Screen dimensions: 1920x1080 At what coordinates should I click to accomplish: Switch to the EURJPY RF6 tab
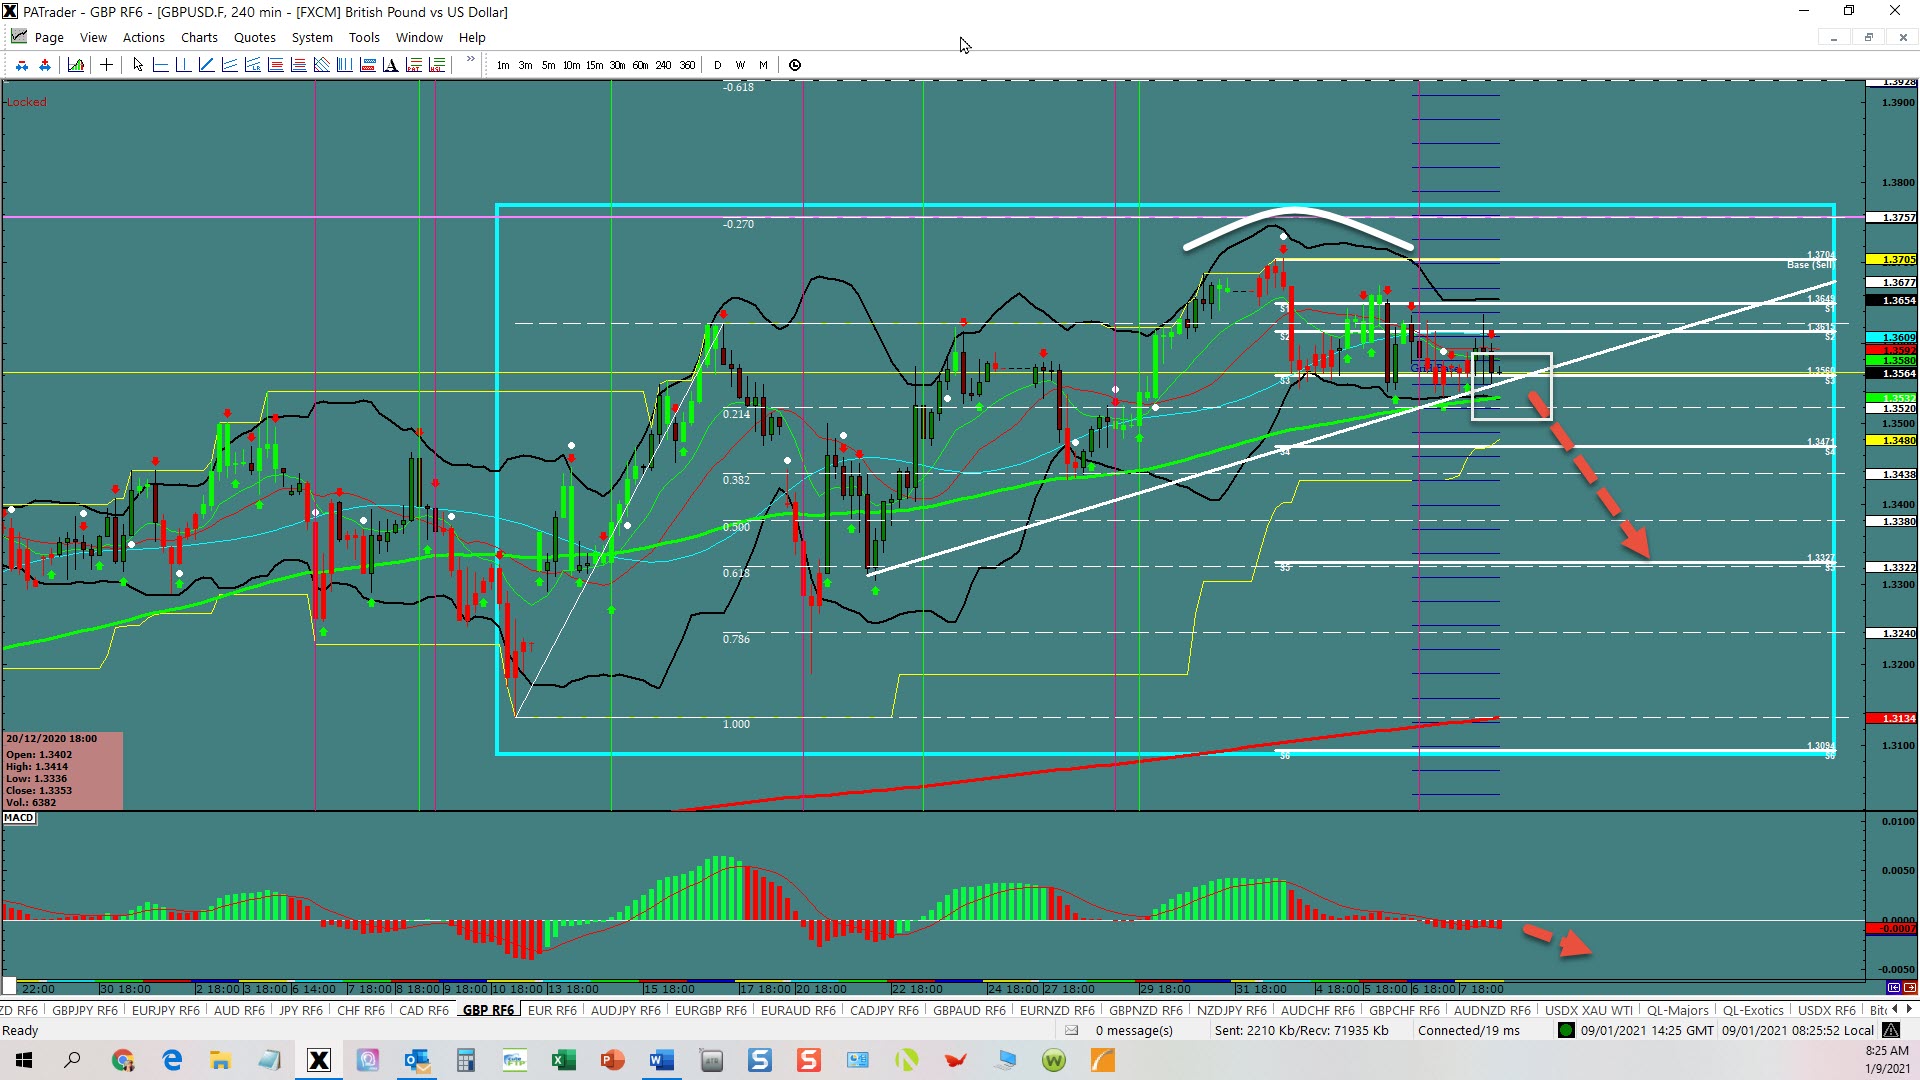coord(166,1010)
